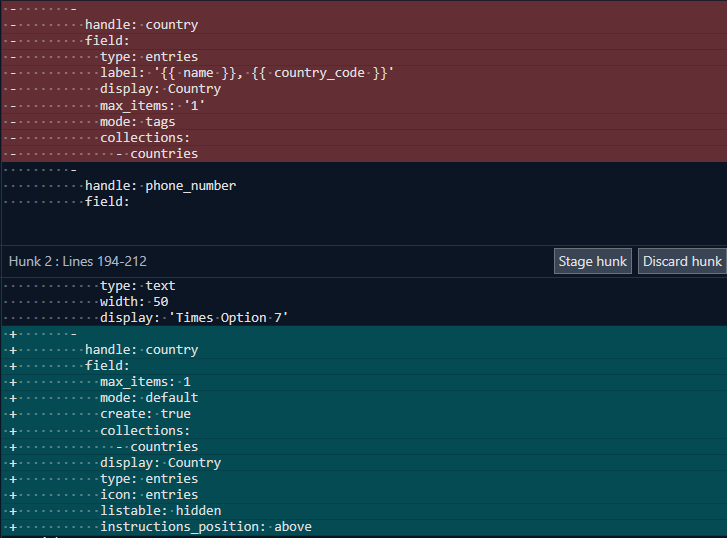Click the Stage hunk button
This screenshot has height=538, width=727.
[593, 261]
